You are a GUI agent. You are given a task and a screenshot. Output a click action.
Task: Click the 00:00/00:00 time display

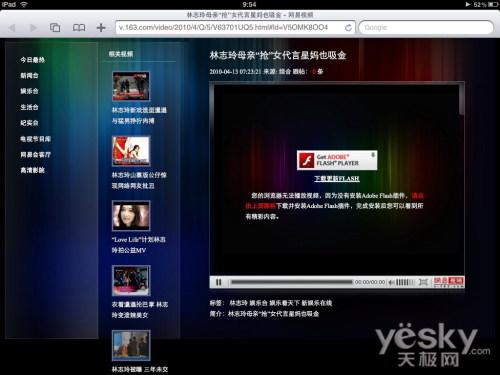click(370, 282)
